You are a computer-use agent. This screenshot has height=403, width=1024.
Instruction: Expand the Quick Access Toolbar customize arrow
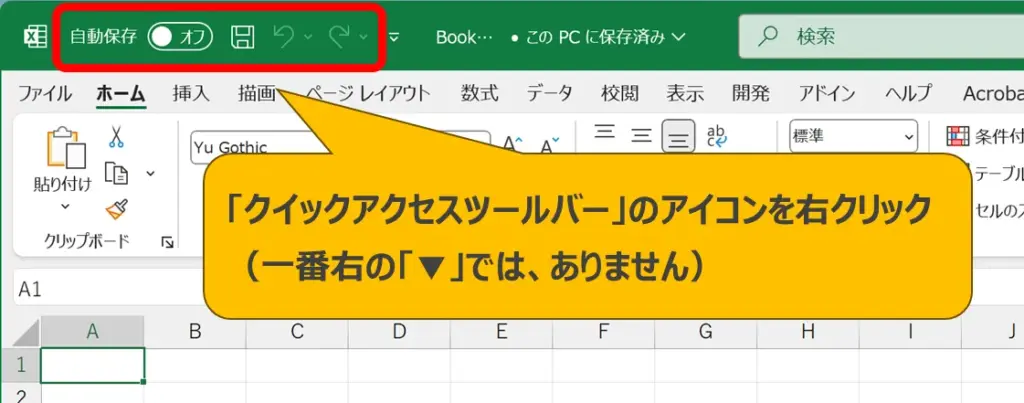[x=394, y=38]
